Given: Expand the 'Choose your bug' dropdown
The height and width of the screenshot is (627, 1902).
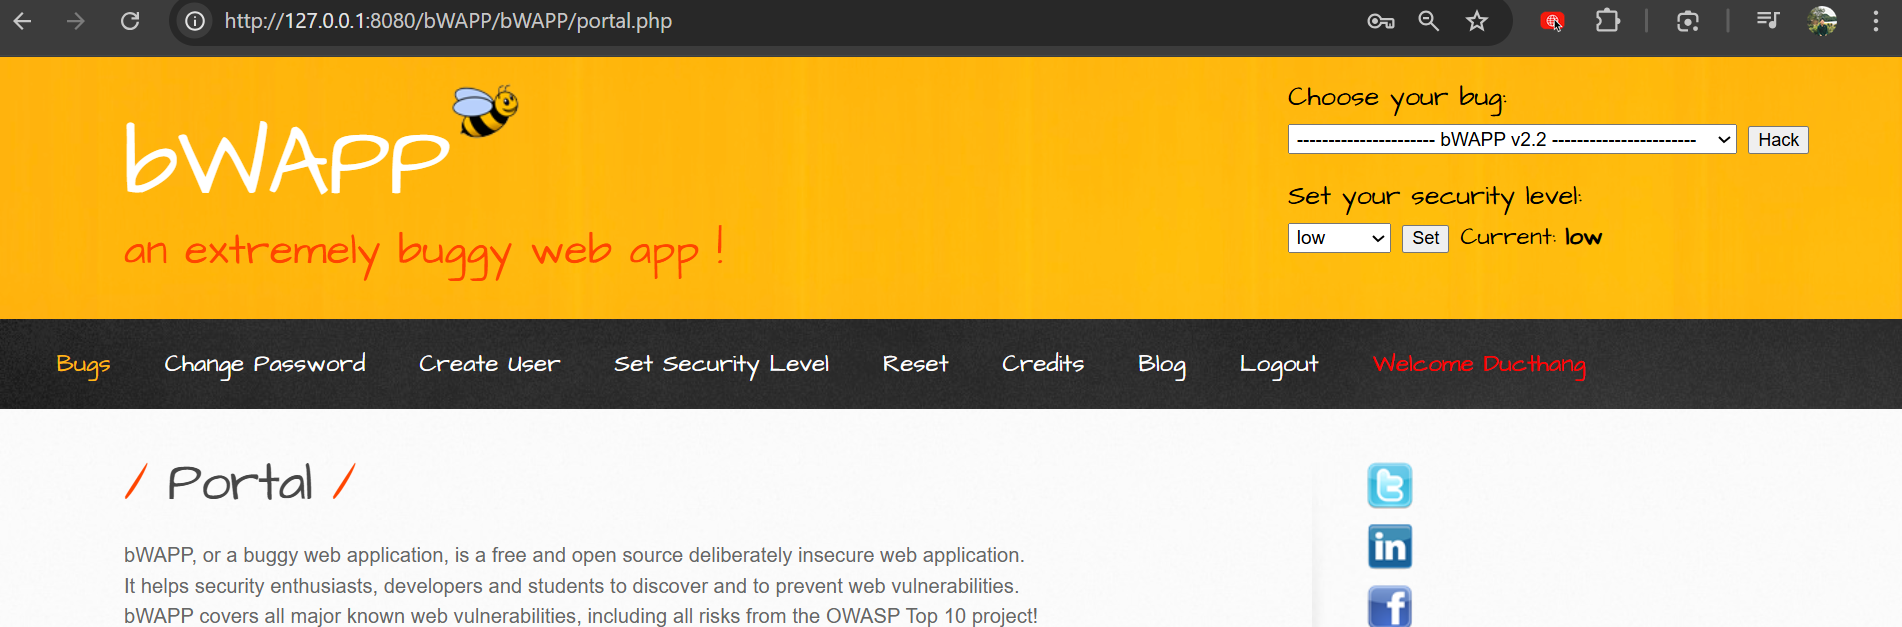Looking at the screenshot, I should pos(1511,140).
